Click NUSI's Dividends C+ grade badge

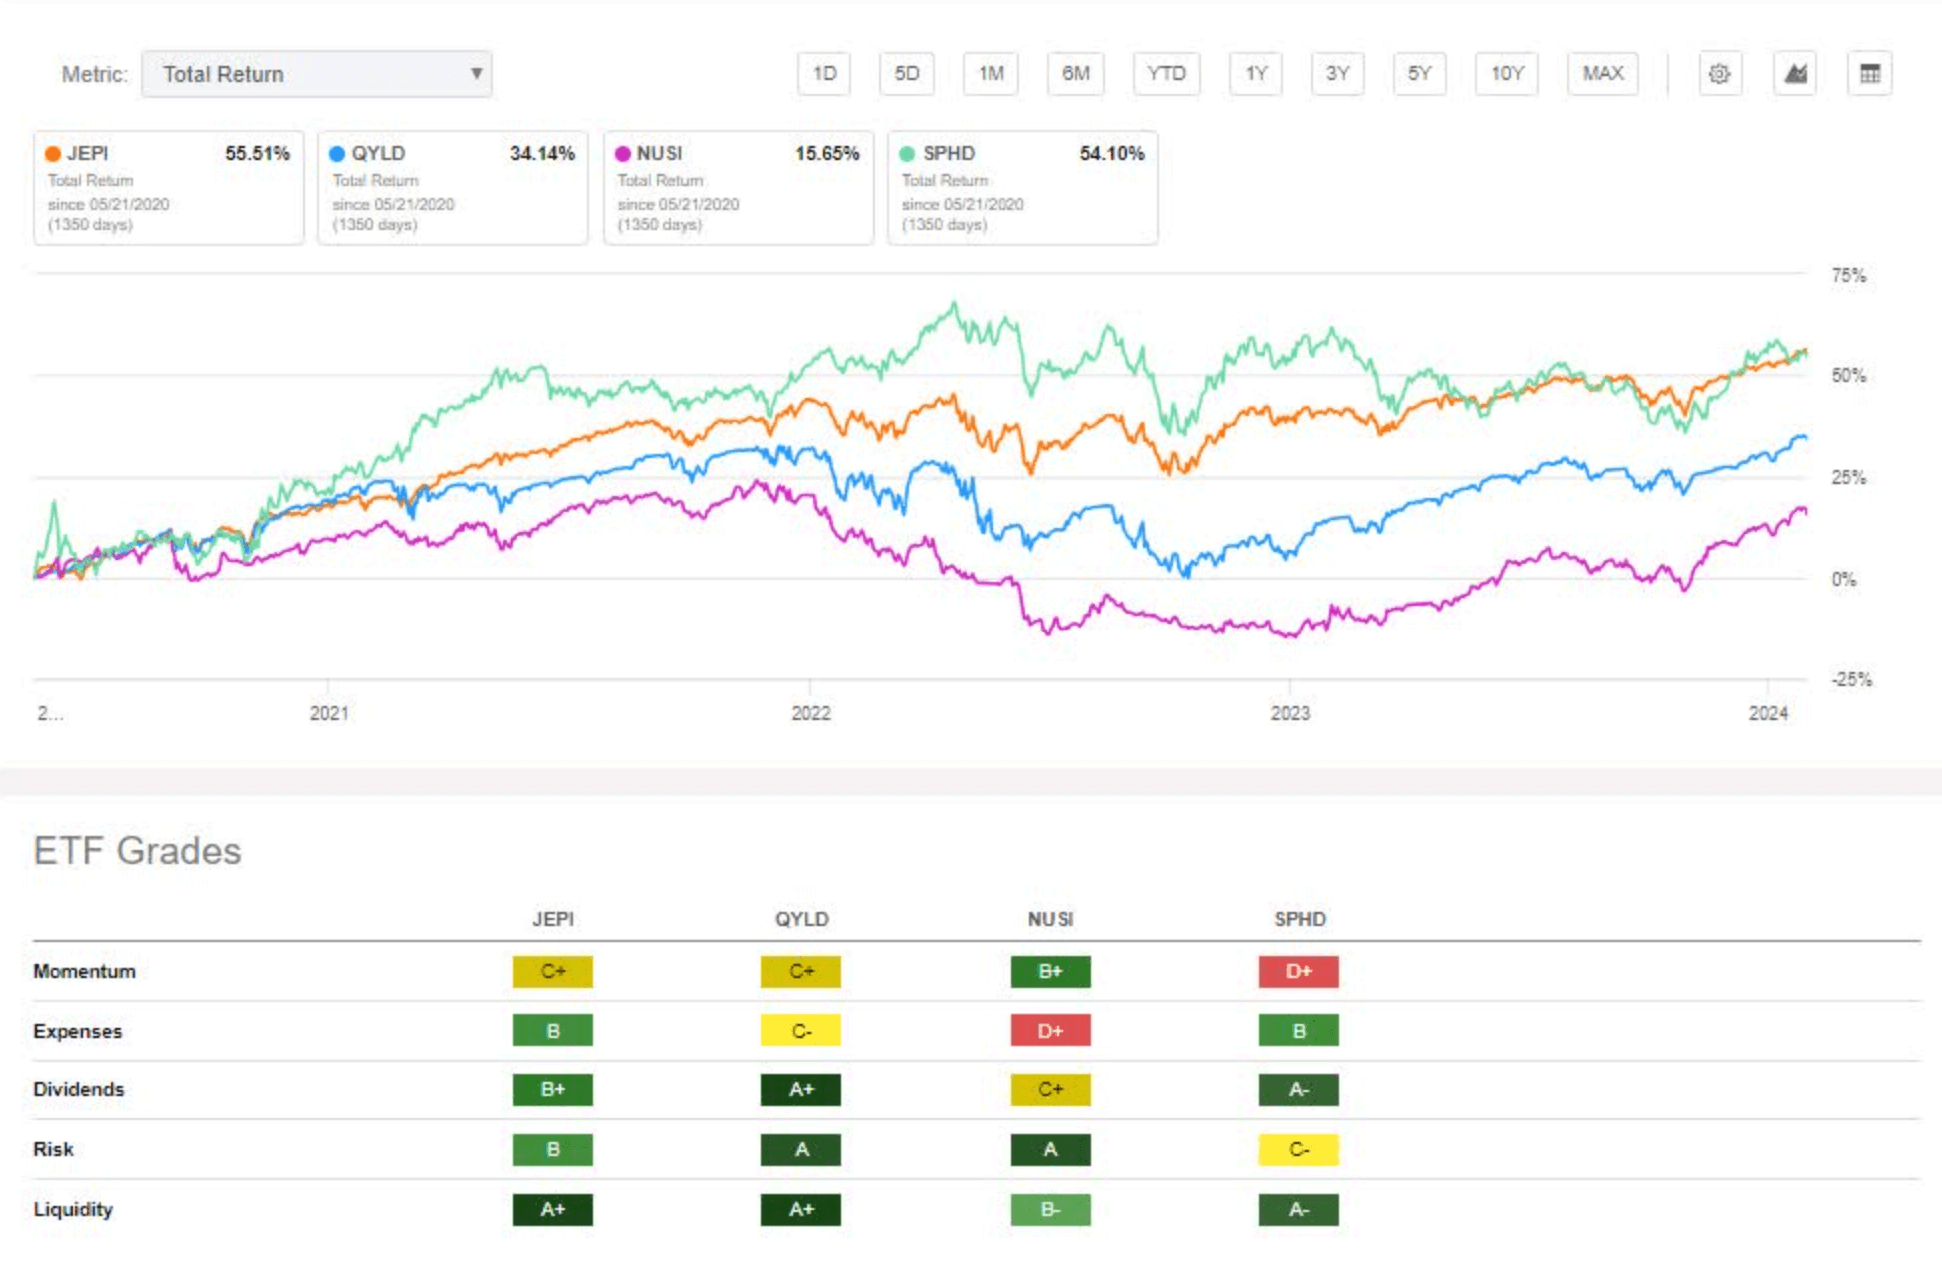coord(1050,1089)
